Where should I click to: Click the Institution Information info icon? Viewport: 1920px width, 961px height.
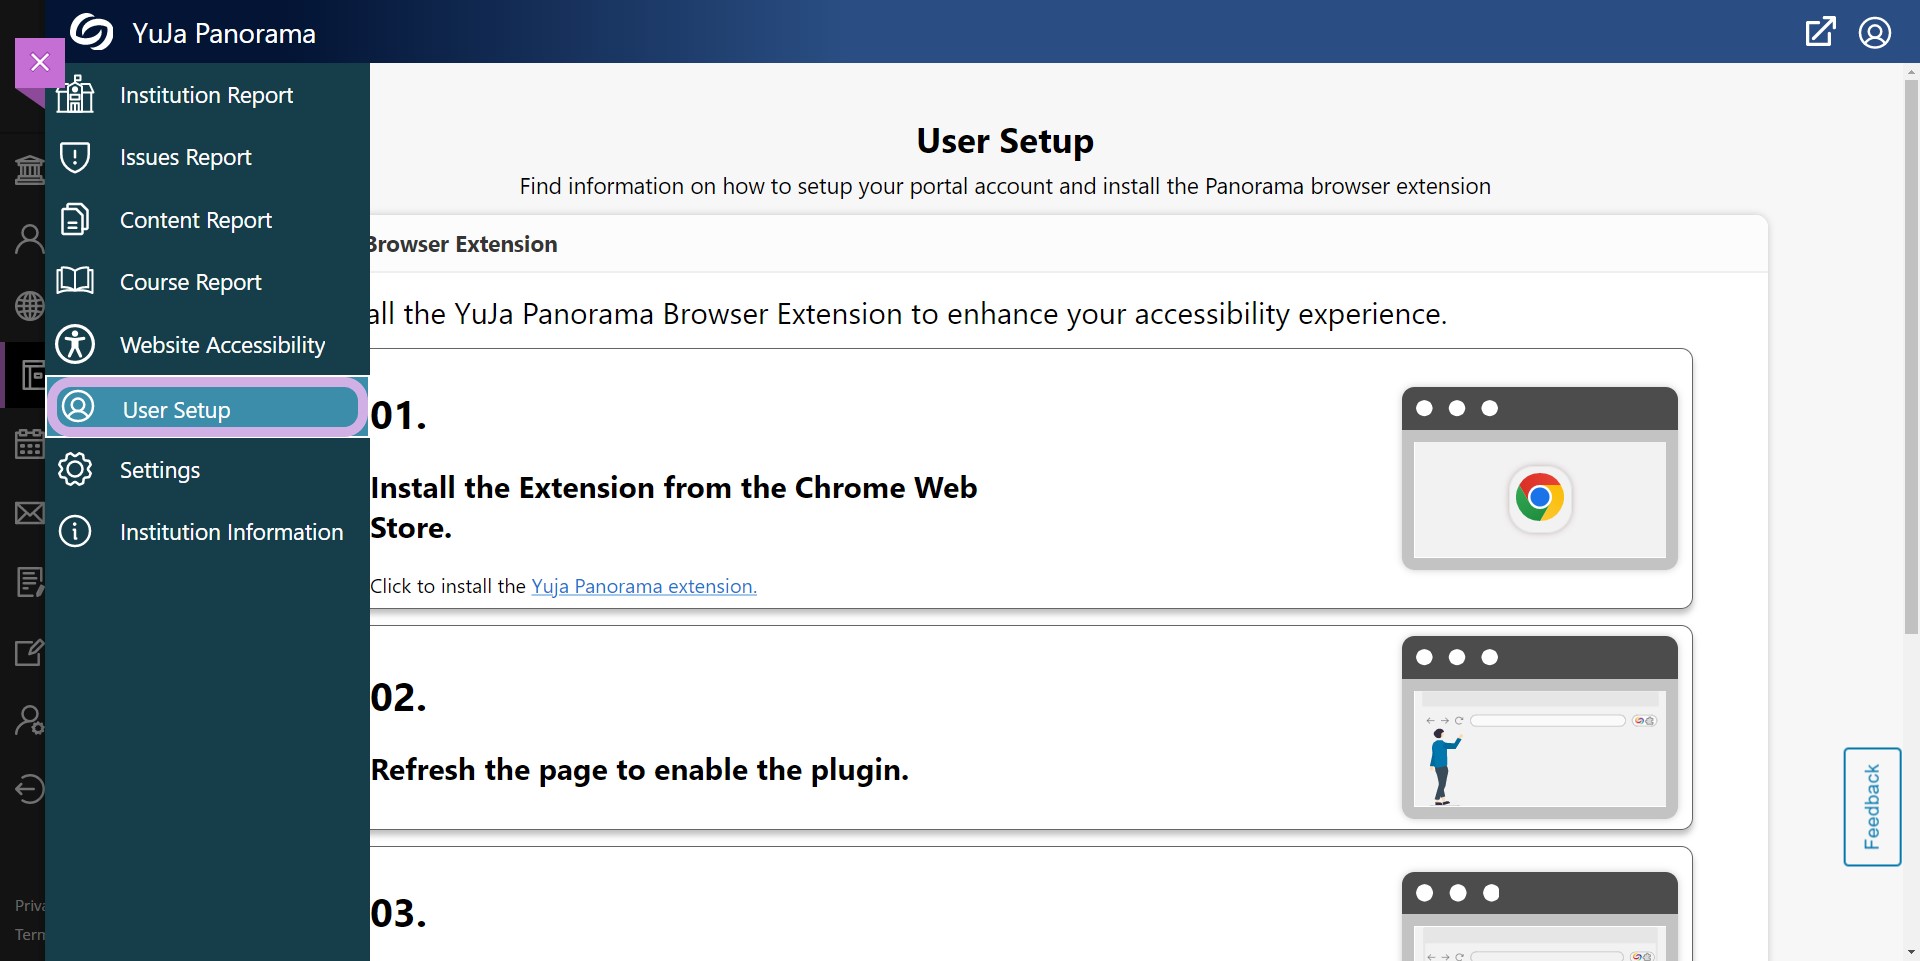point(75,531)
